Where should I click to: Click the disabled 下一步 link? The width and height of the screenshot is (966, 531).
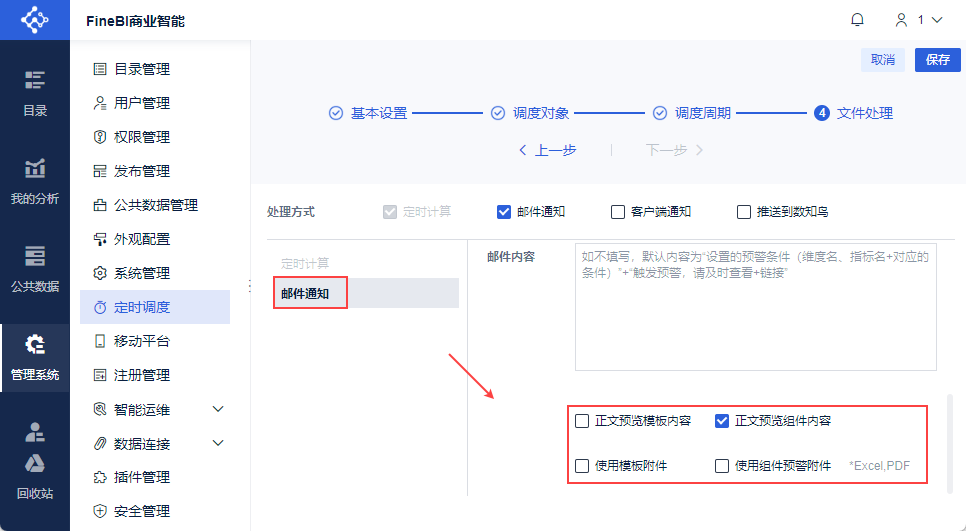(674, 150)
